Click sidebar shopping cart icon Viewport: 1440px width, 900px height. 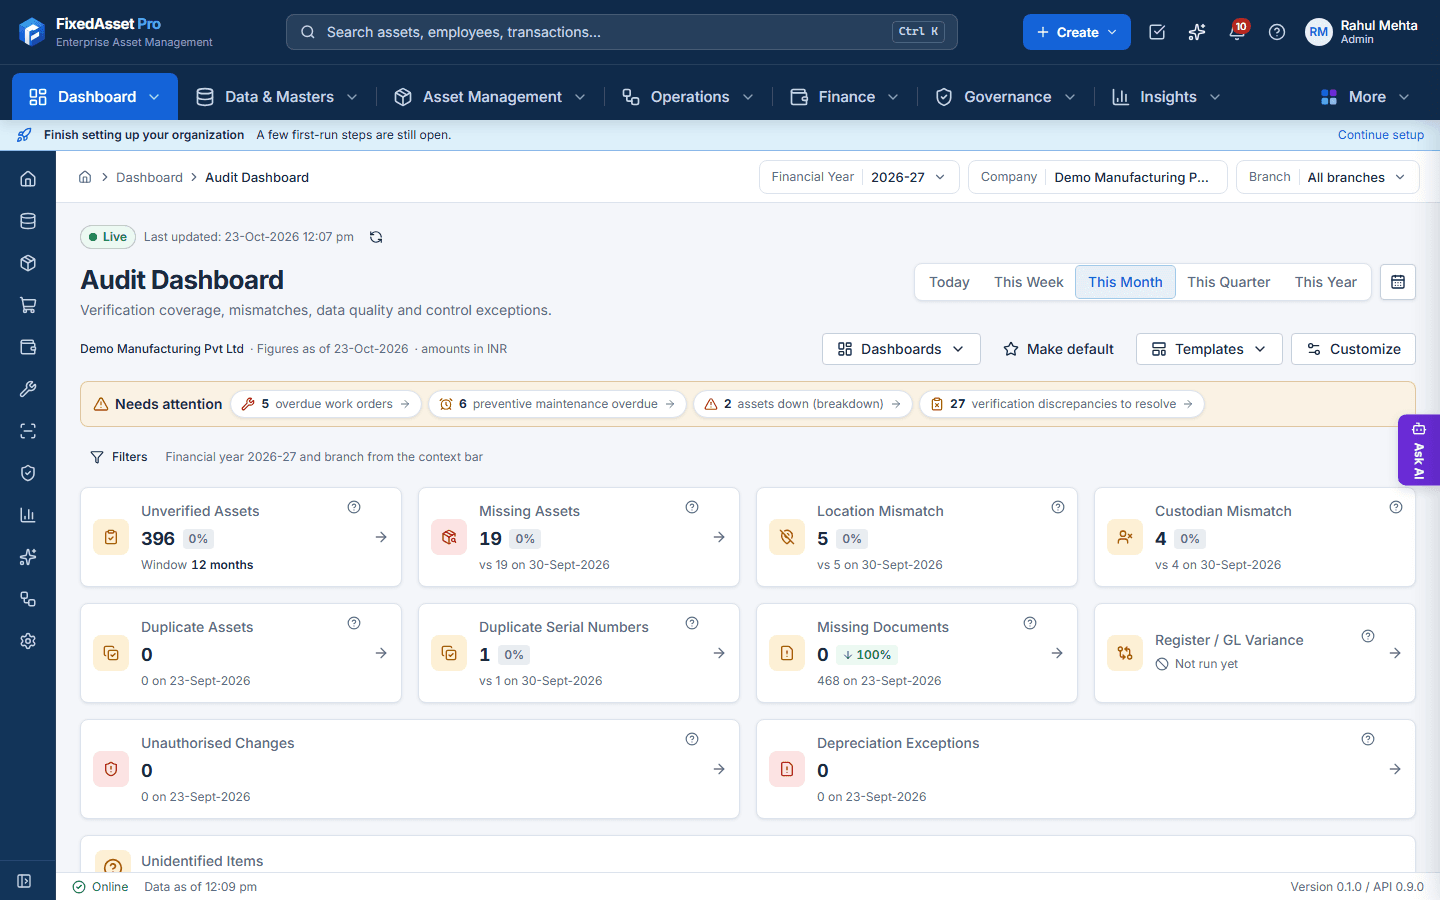pos(28,305)
